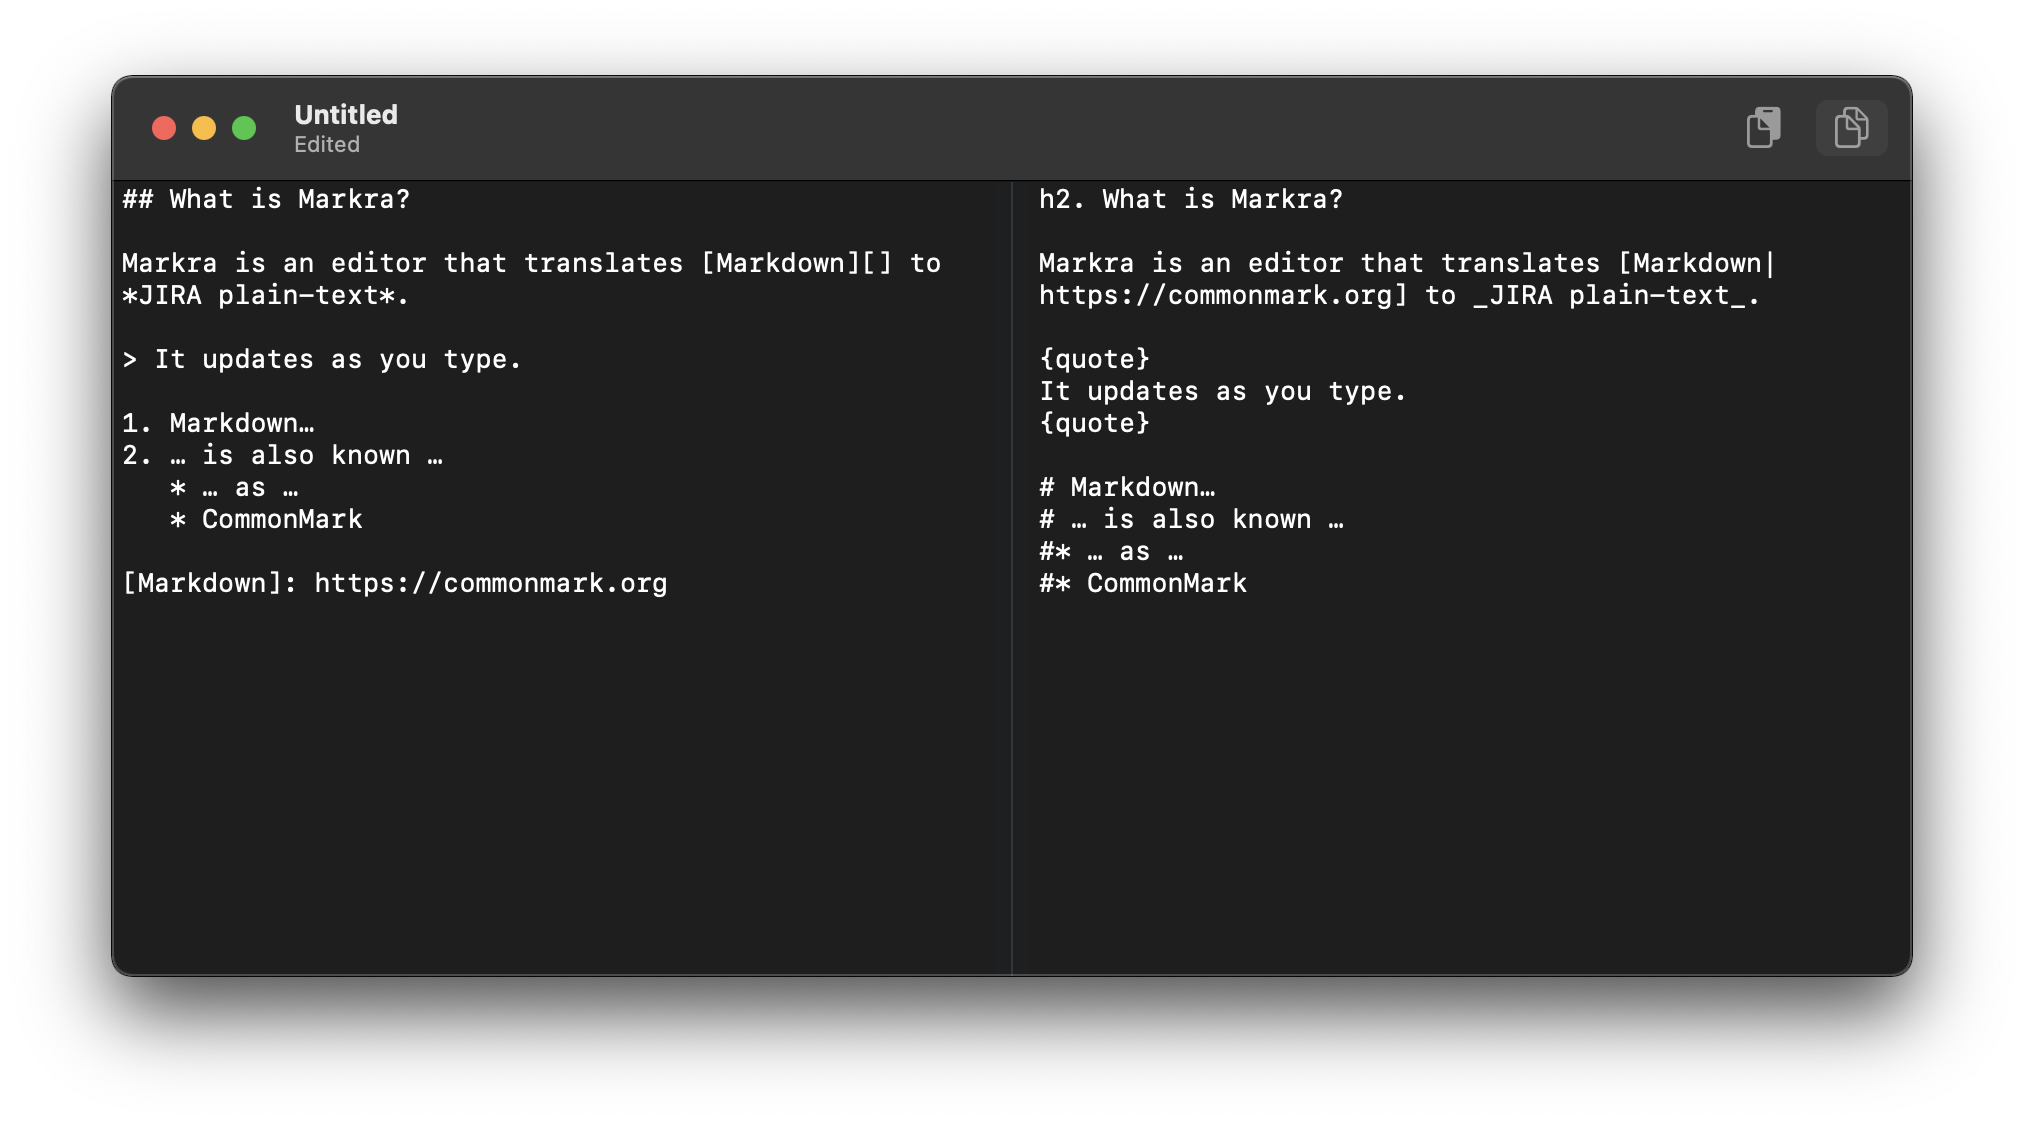Viewport: 2024px width, 1124px height.
Task: Click the '> It updates as you type.' line
Action: (322, 360)
